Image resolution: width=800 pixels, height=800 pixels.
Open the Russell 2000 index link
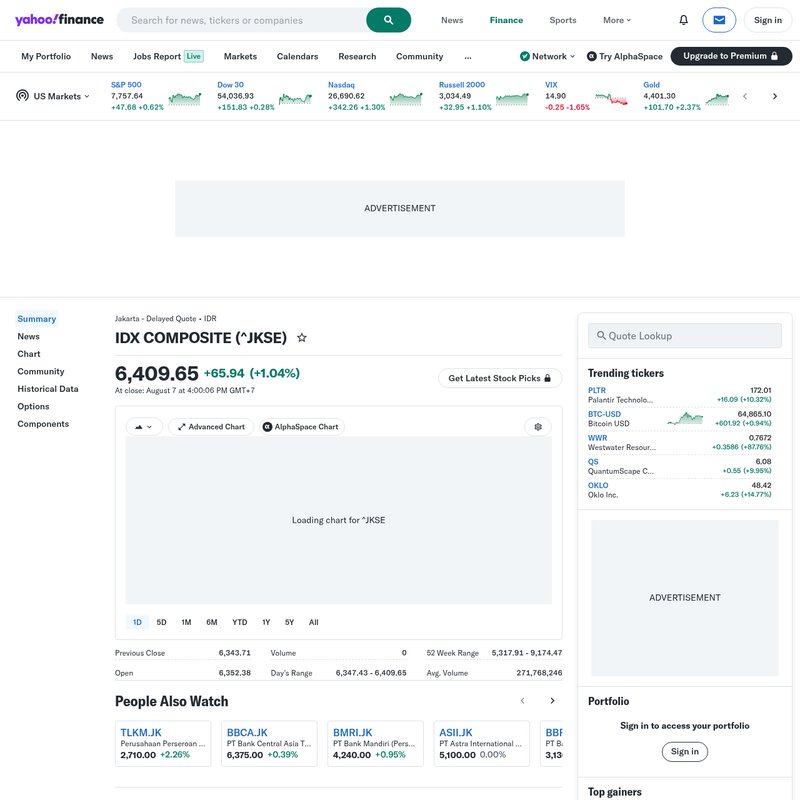coord(462,85)
